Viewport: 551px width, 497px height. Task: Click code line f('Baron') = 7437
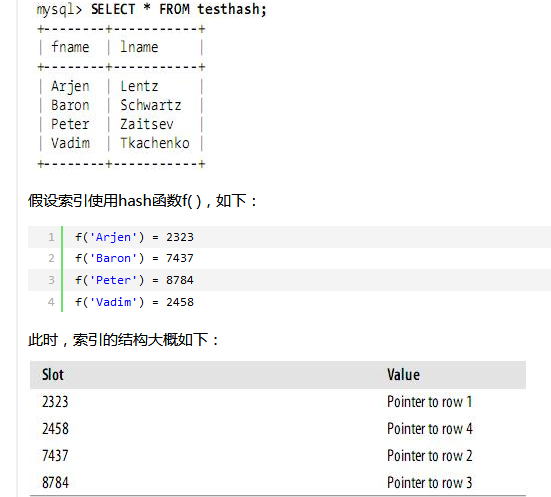134,258
